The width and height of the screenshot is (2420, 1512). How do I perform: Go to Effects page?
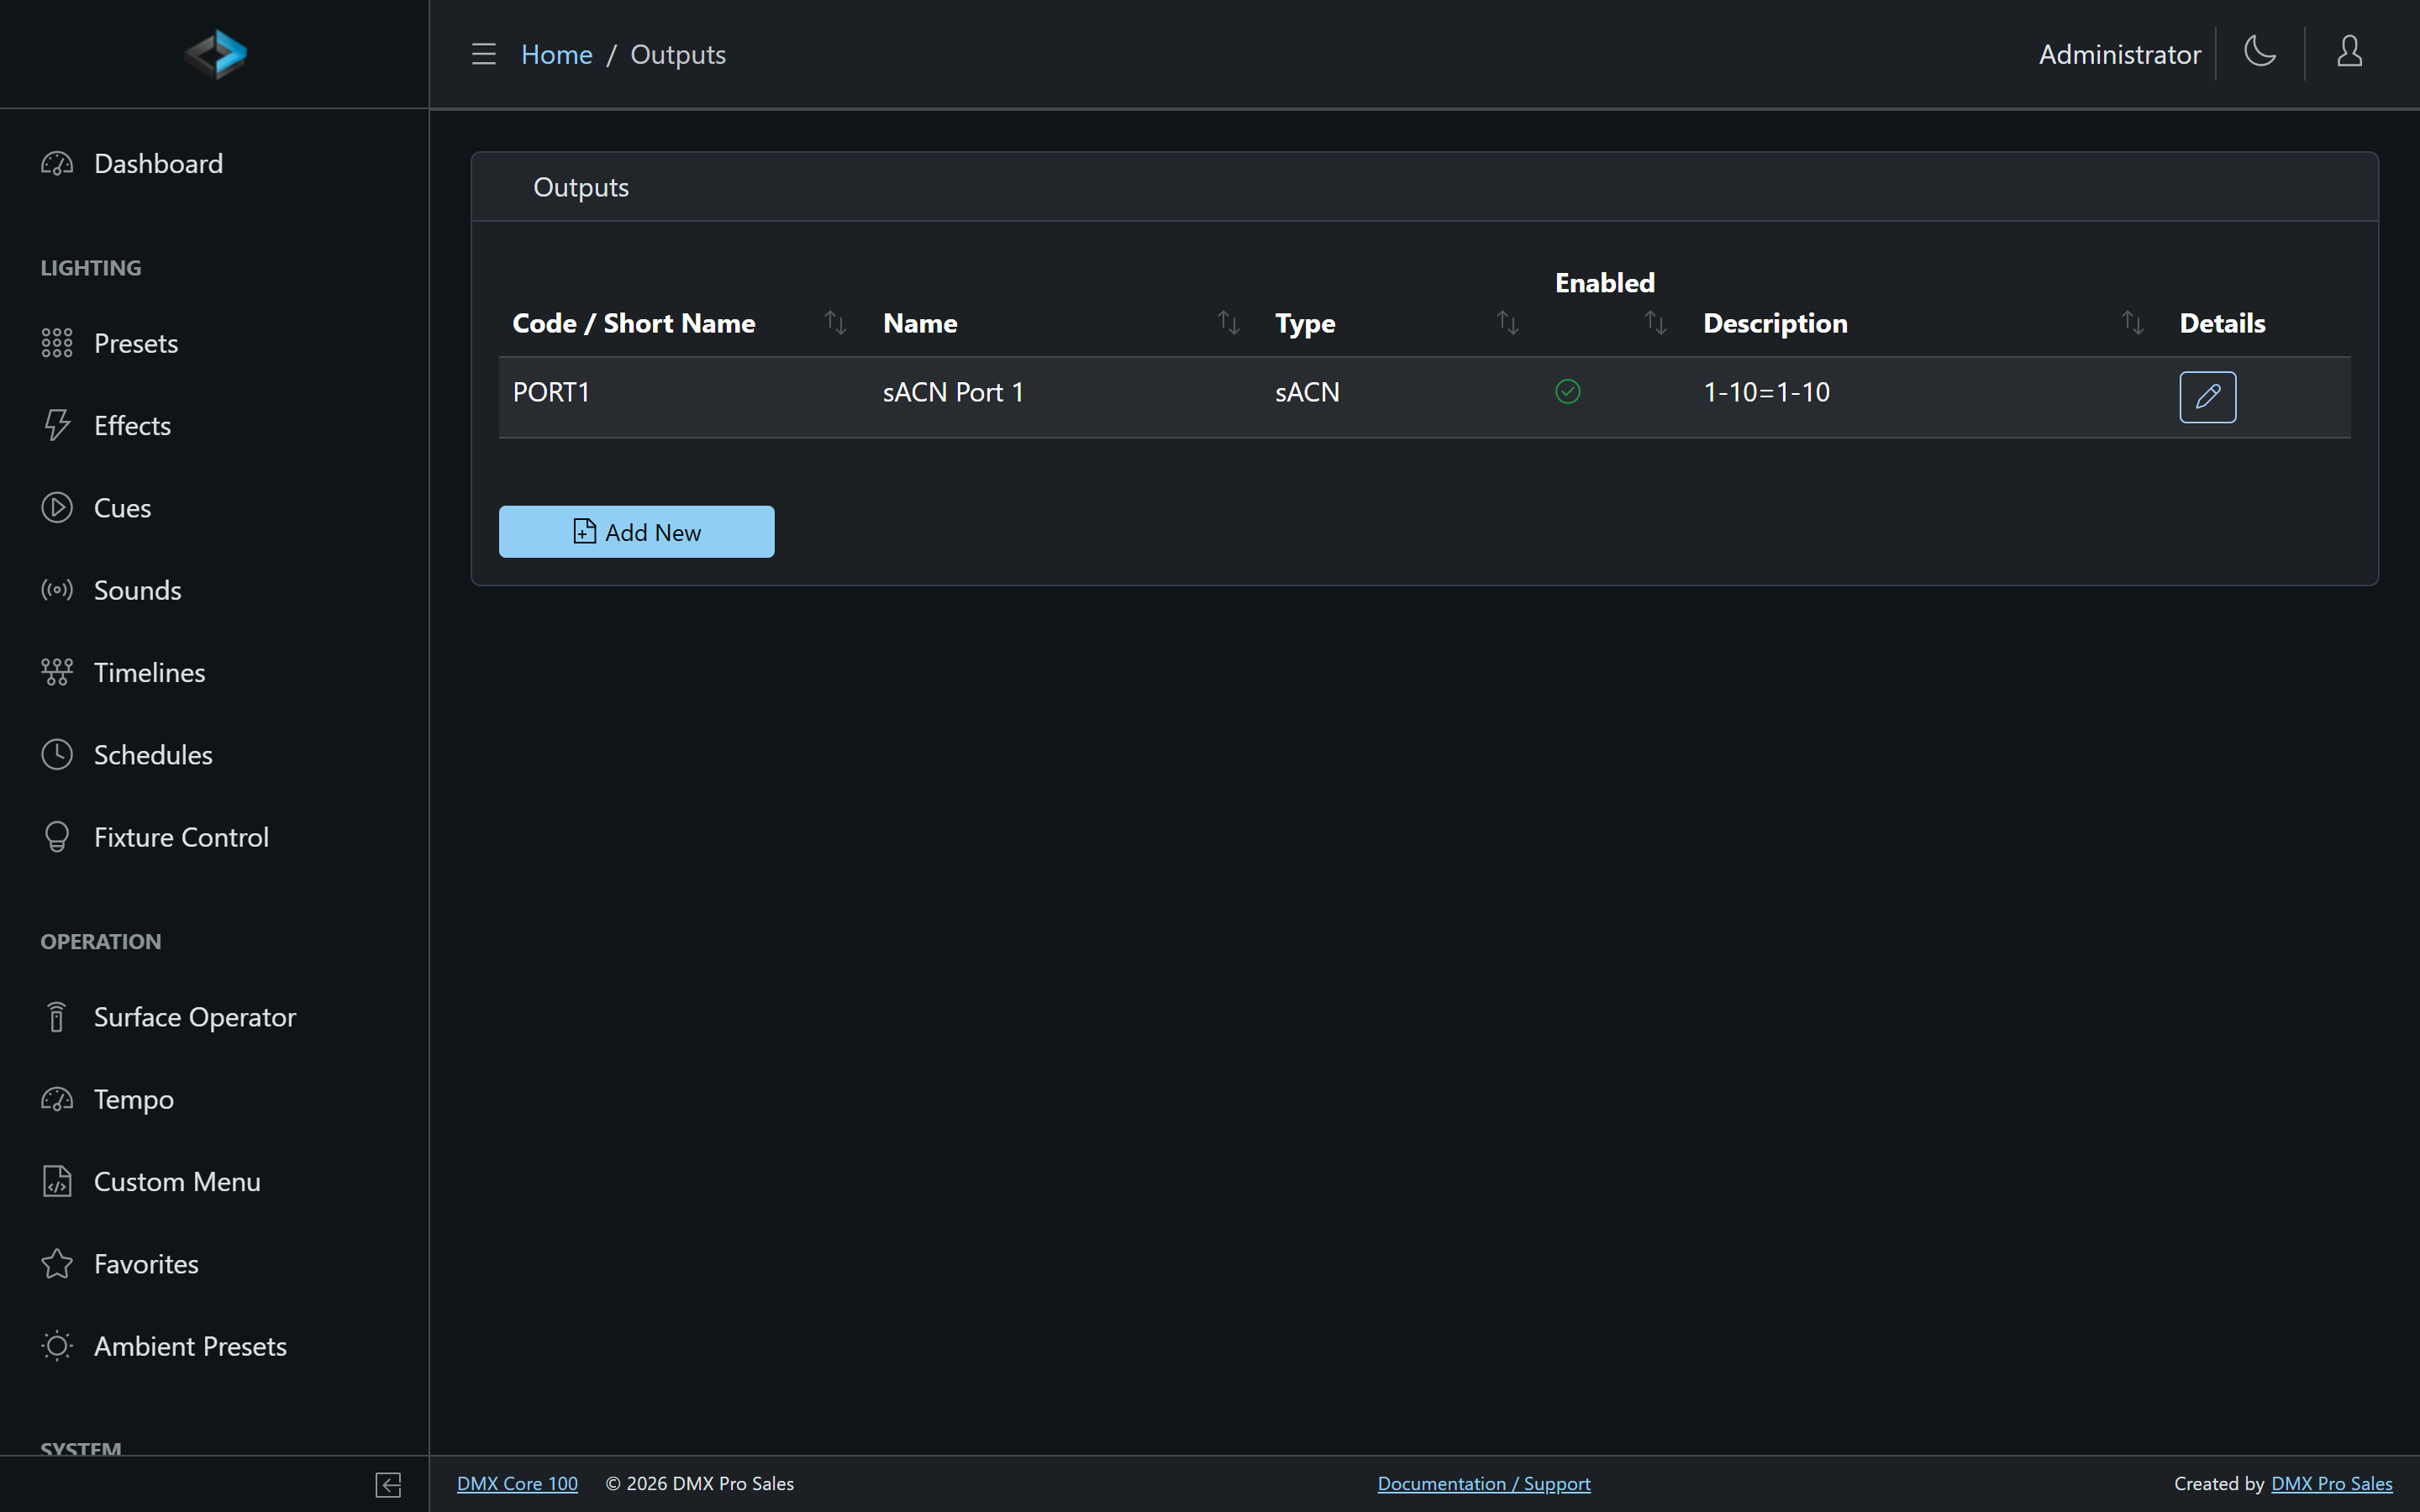click(x=214, y=425)
